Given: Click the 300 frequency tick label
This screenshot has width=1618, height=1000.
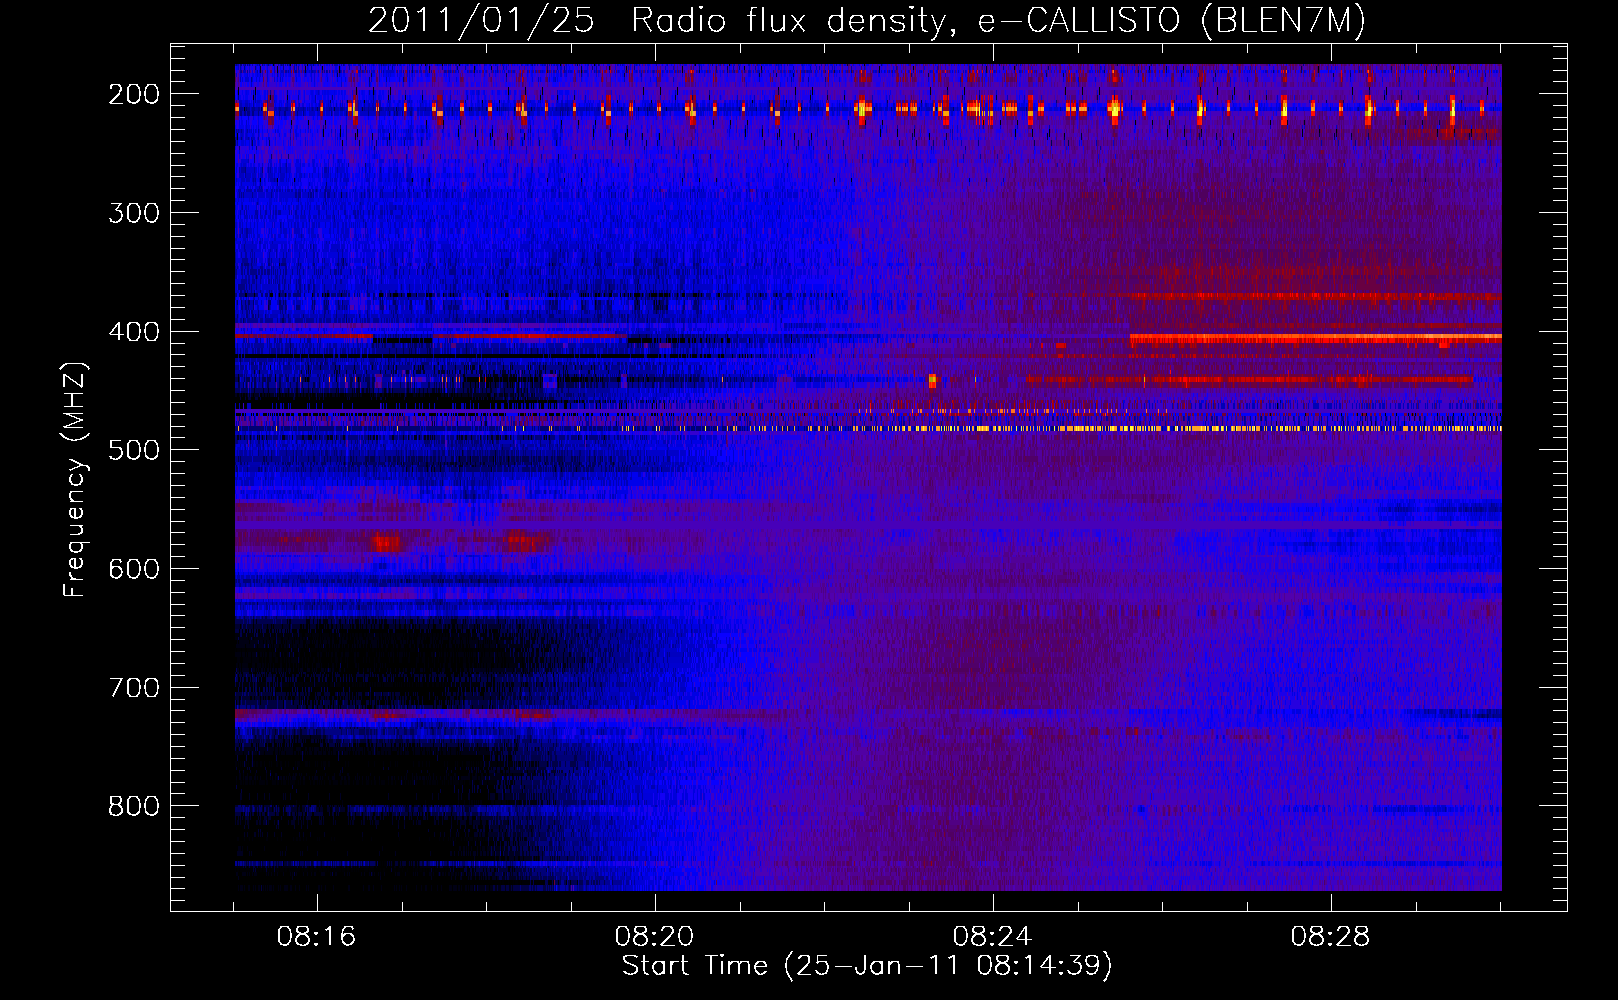Looking at the screenshot, I should click(x=134, y=213).
